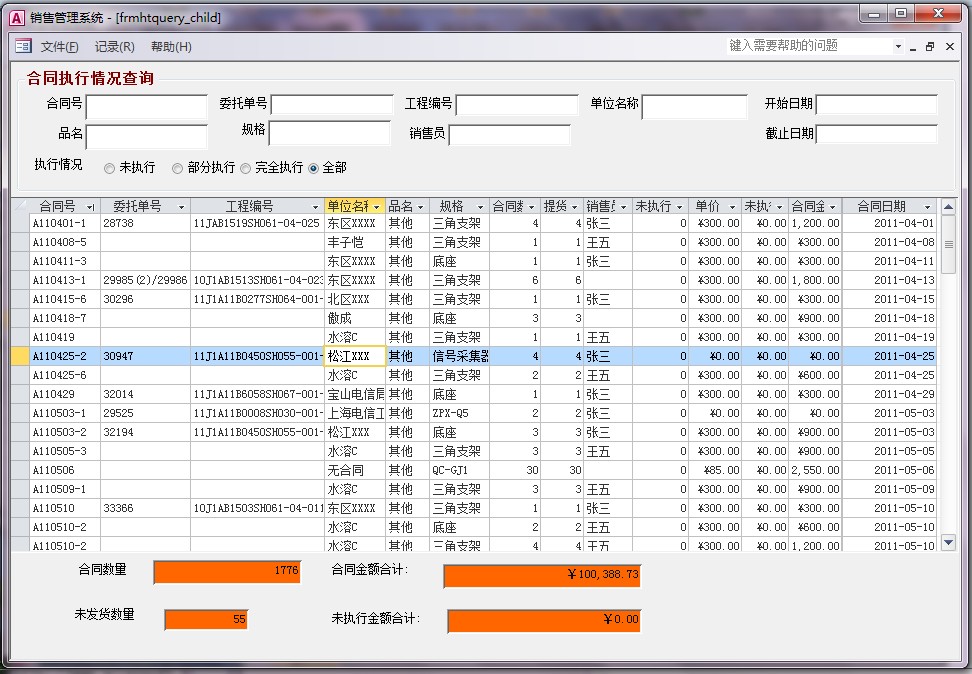Image resolution: width=972 pixels, height=674 pixels.
Task: Open 品名 column filter dropdown
Action: point(420,207)
